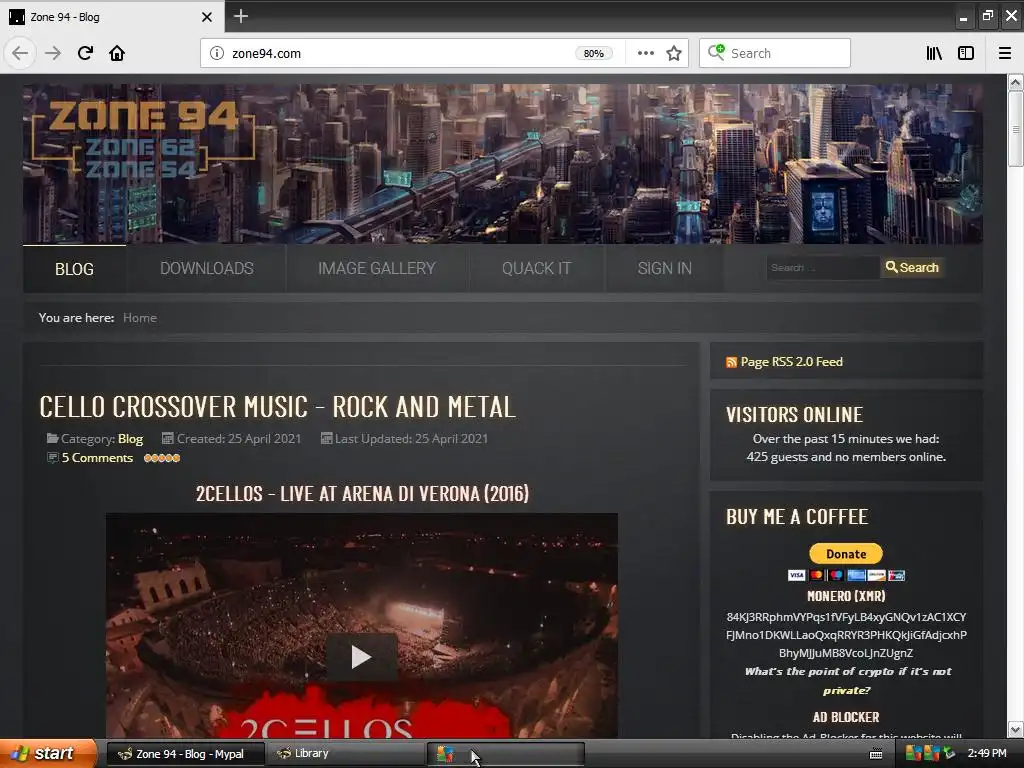The height and width of the screenshot is (768, 1024).
Task: Open the Blog category link
Action: (x=131, y=439)
